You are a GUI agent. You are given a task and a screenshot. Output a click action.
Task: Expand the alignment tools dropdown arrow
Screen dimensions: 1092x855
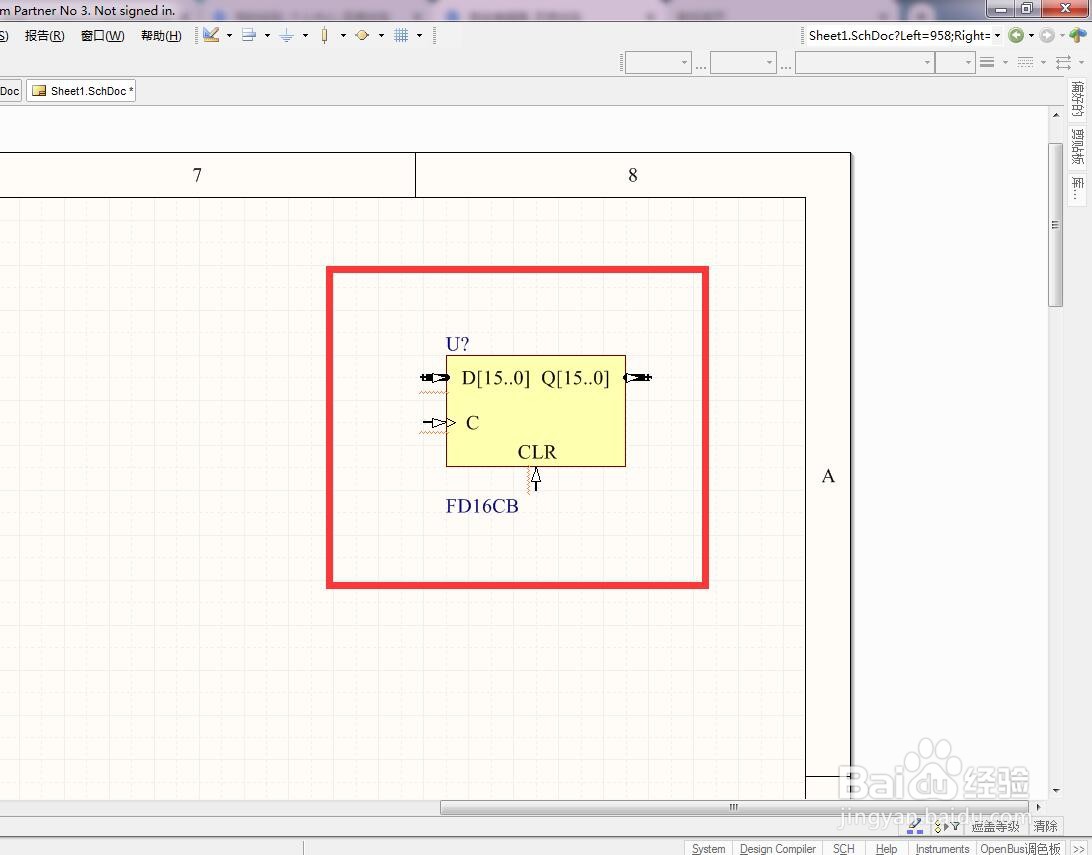(x=267, y=35)
